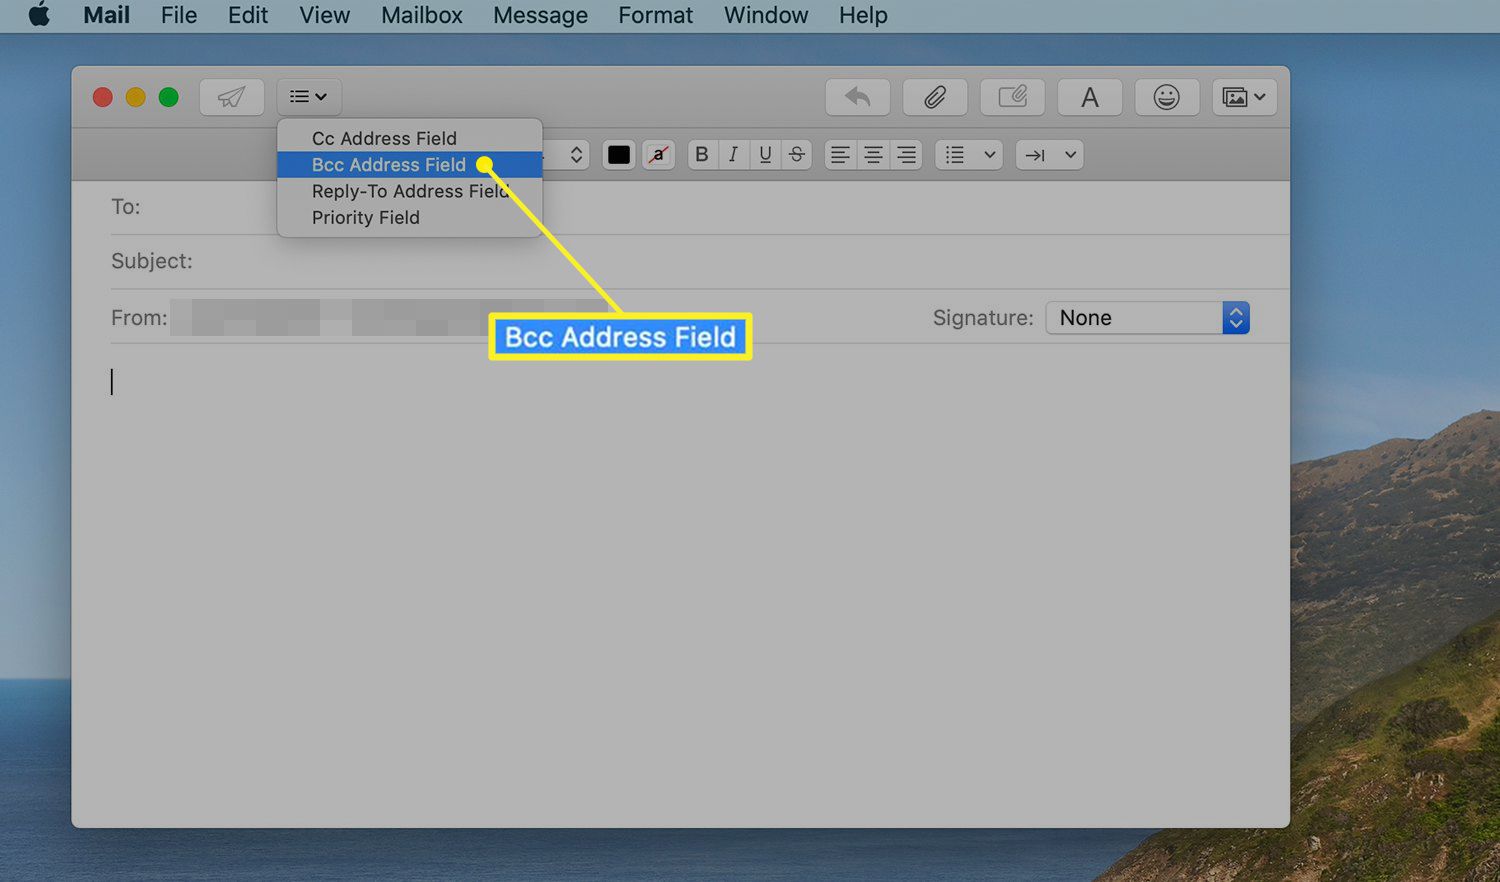Minimize the compose window with yellow button
The image size is (1500, 882).
coord(135,97)
